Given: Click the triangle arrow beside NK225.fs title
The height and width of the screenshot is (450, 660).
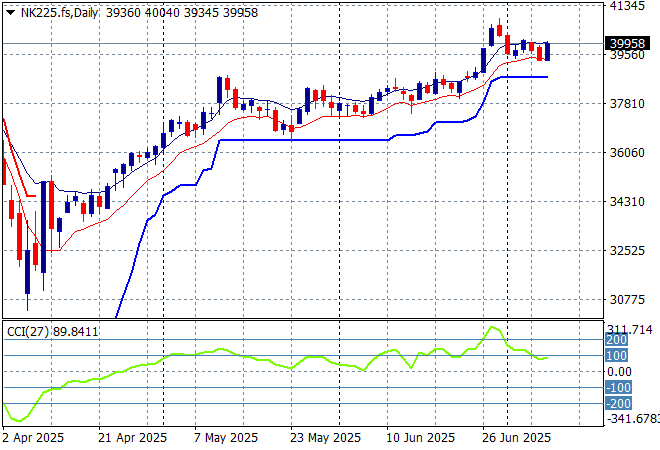Looking at the screenshot, I should (10, 10).
